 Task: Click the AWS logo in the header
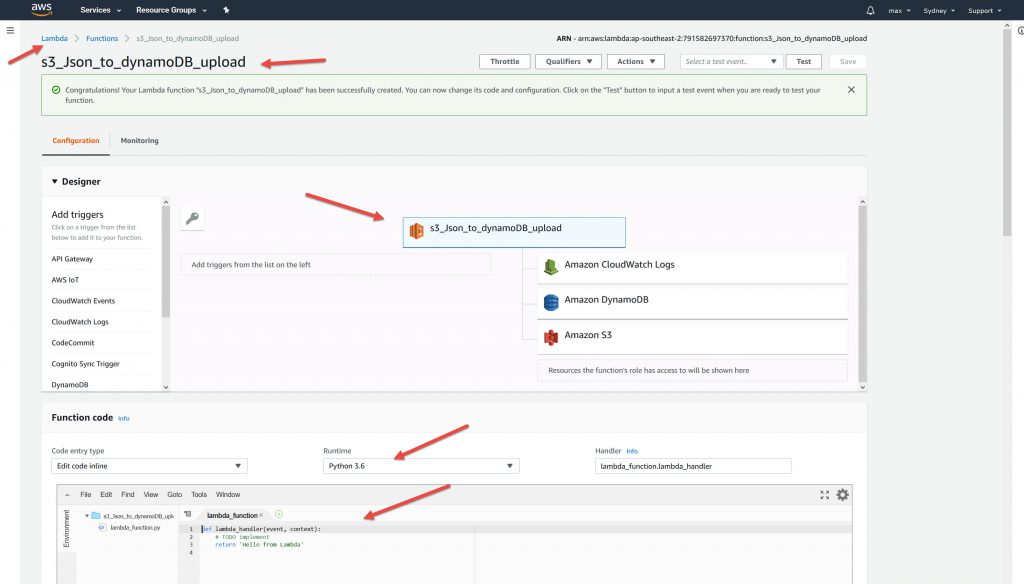pos(41,10)
